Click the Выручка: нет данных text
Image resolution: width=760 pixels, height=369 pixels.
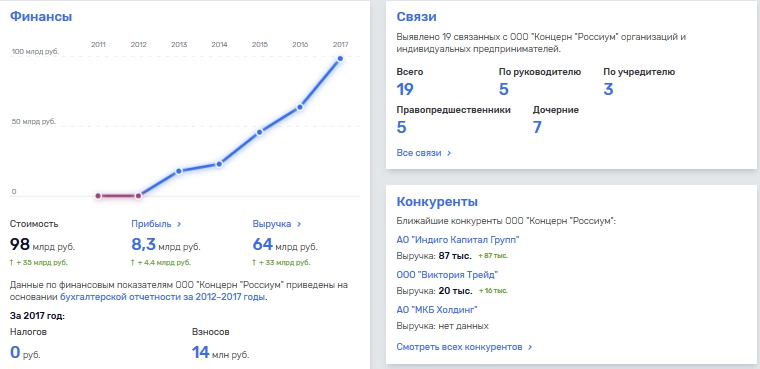click(x=443, y=326)
